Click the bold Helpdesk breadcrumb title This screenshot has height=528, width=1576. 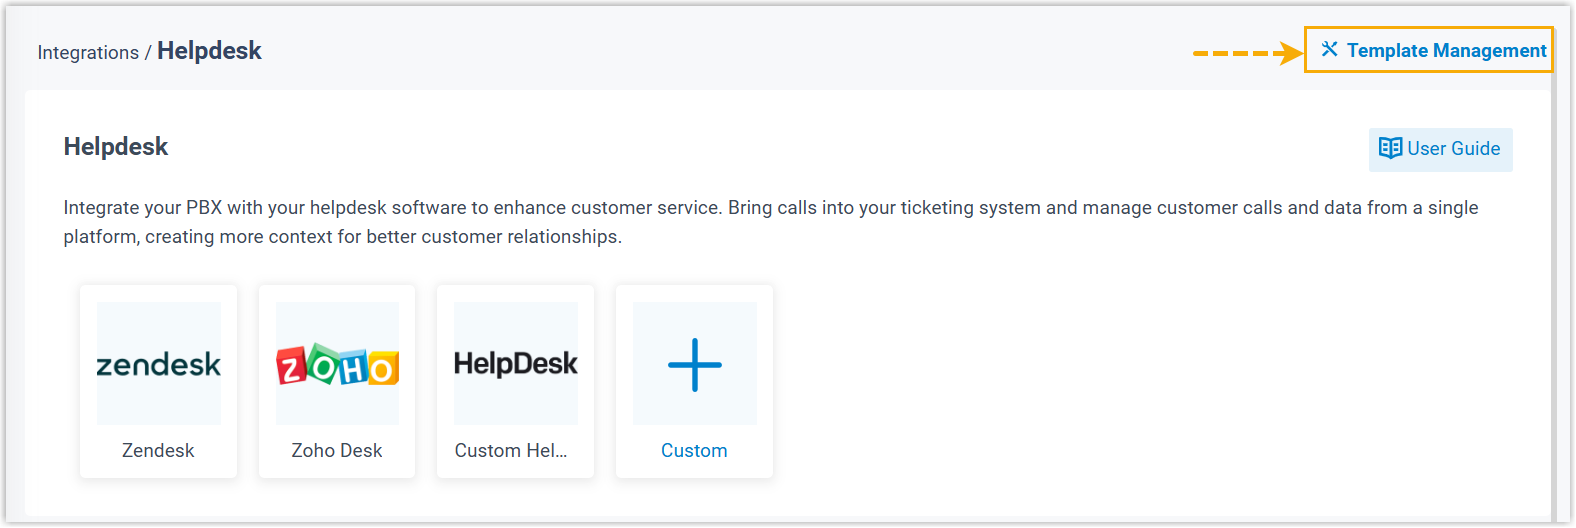(209, 51)
